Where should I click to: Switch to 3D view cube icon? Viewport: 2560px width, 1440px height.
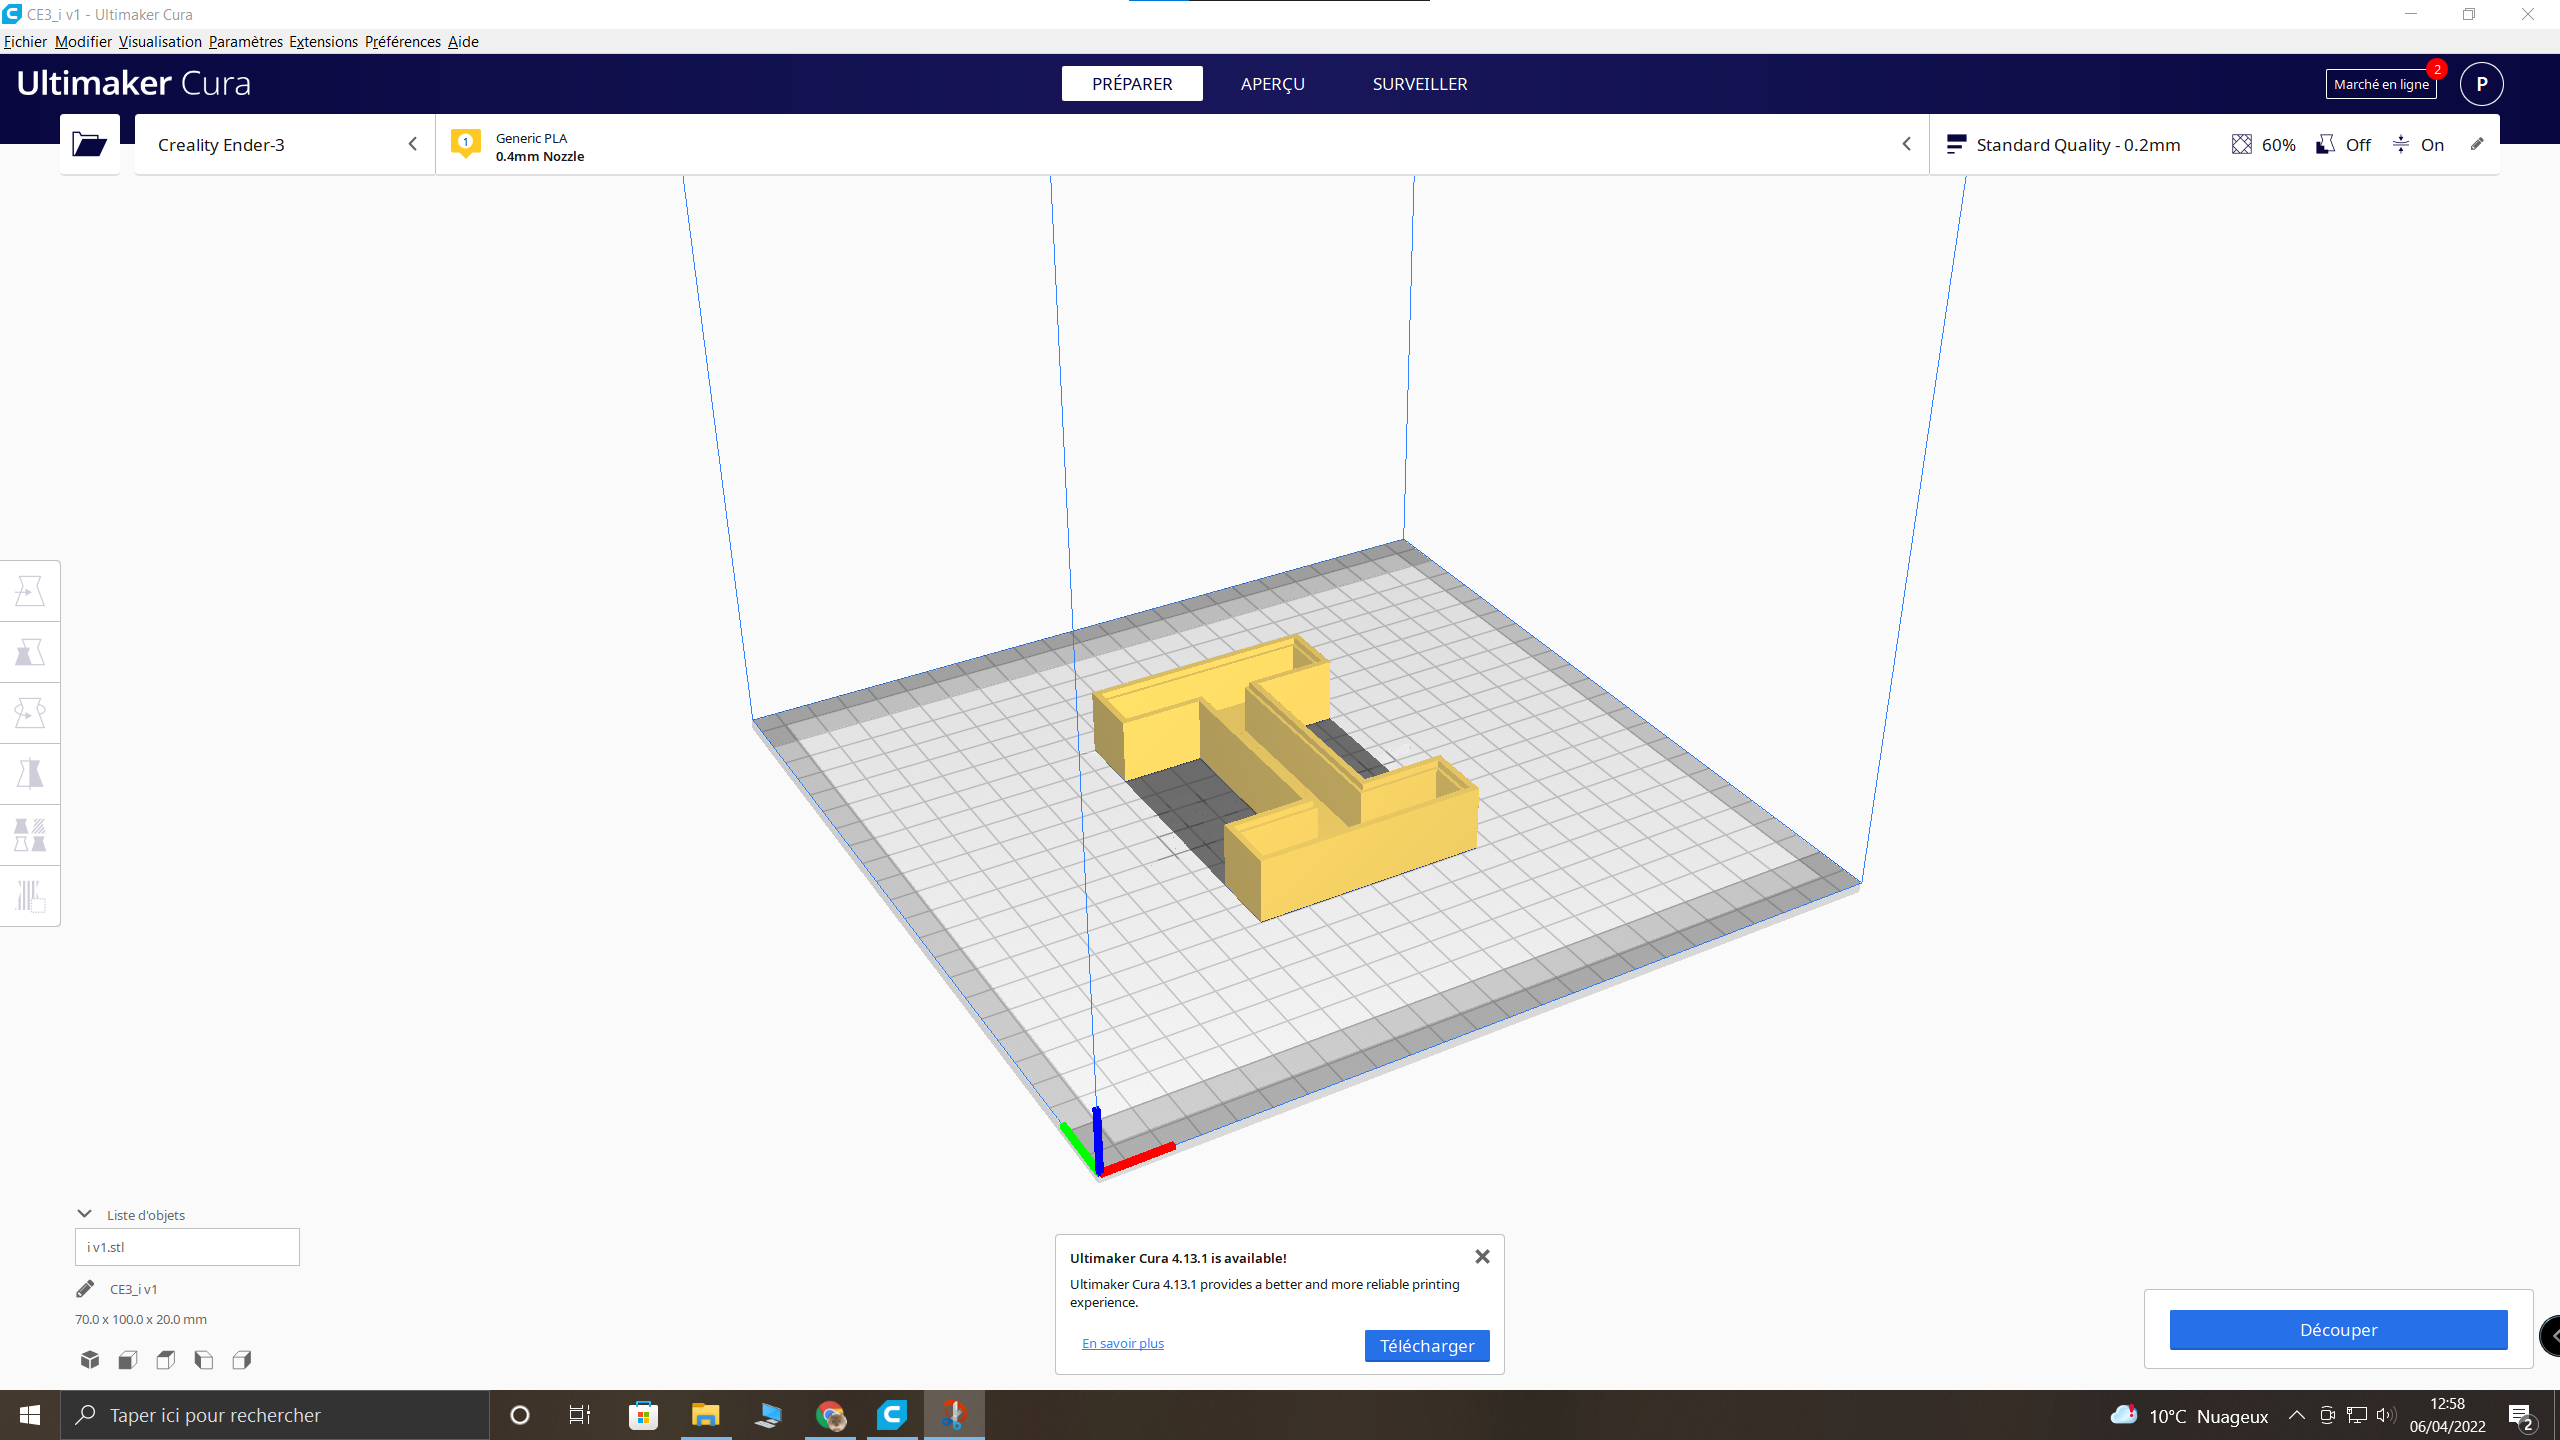[90, 1359]
